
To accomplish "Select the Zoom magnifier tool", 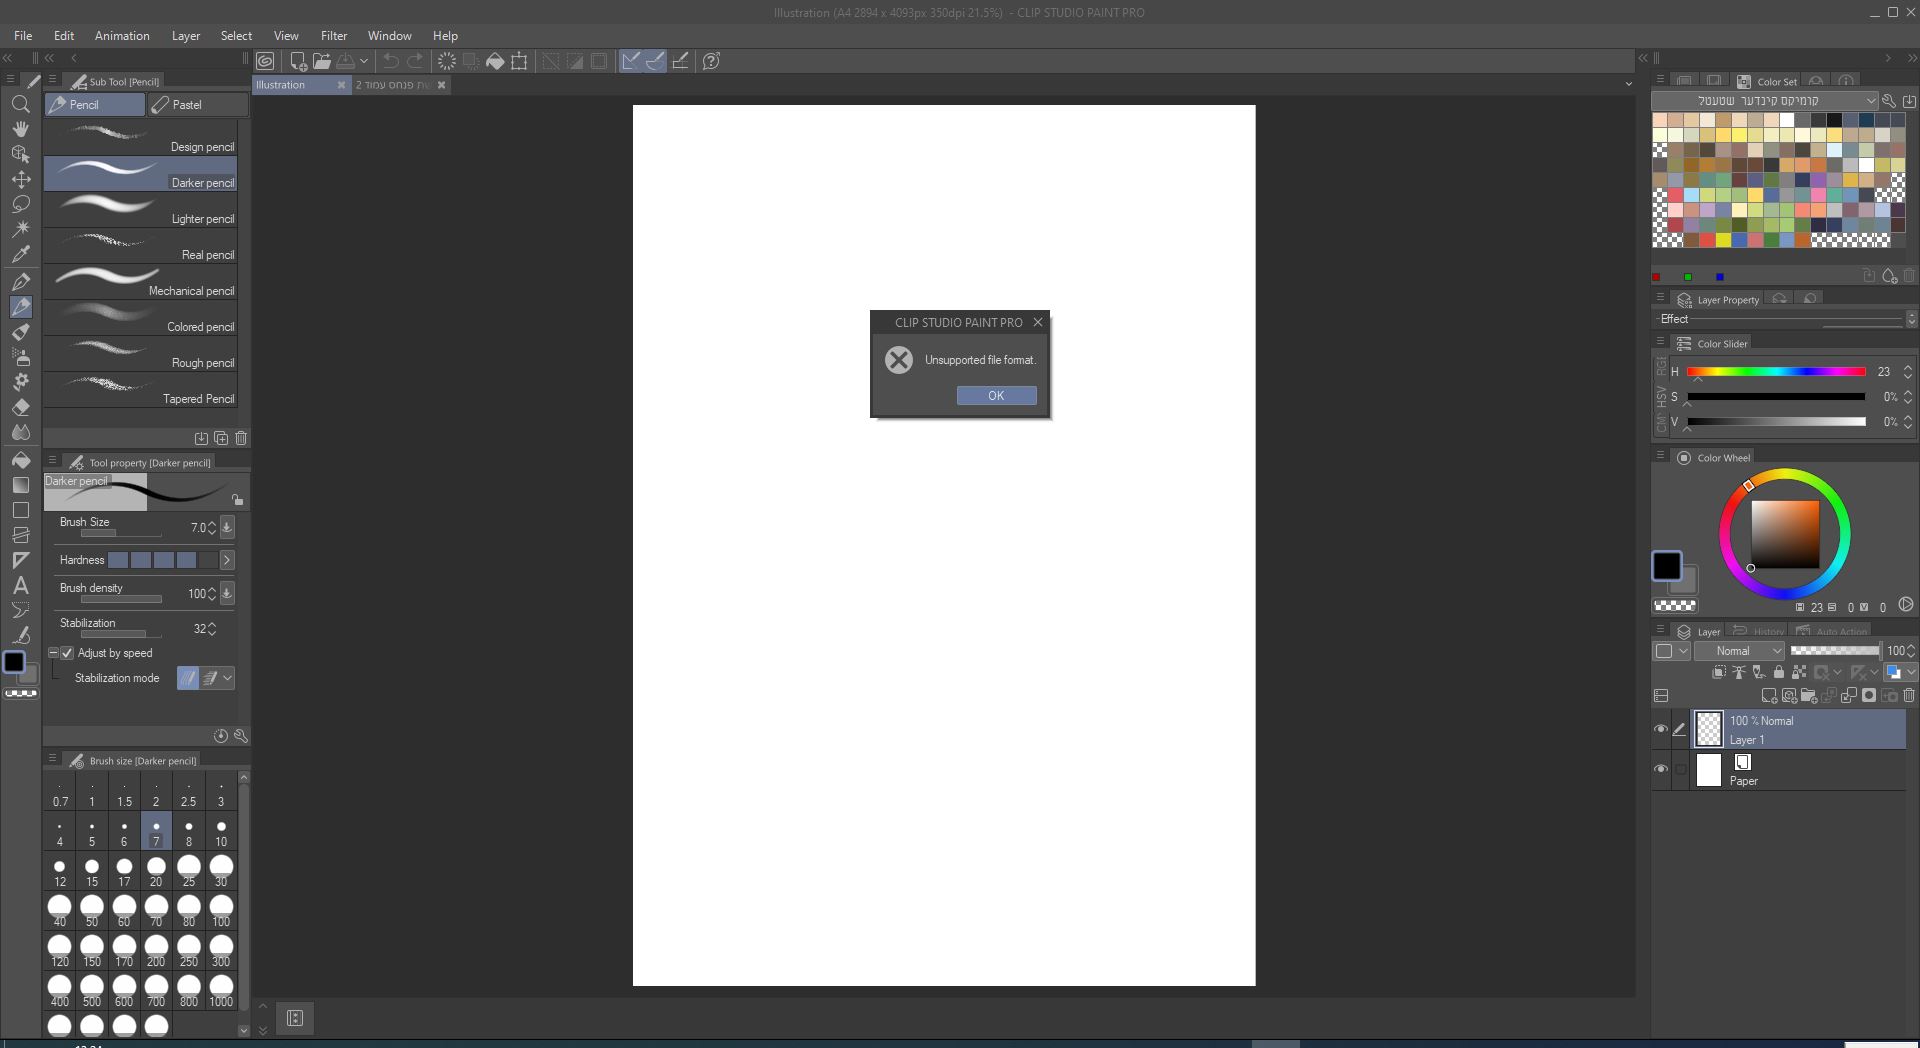I will point(20,104).
